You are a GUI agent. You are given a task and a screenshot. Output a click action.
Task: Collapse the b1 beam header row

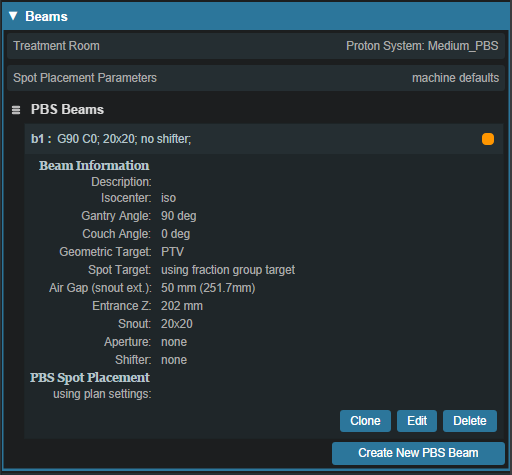tap(264, 139)
